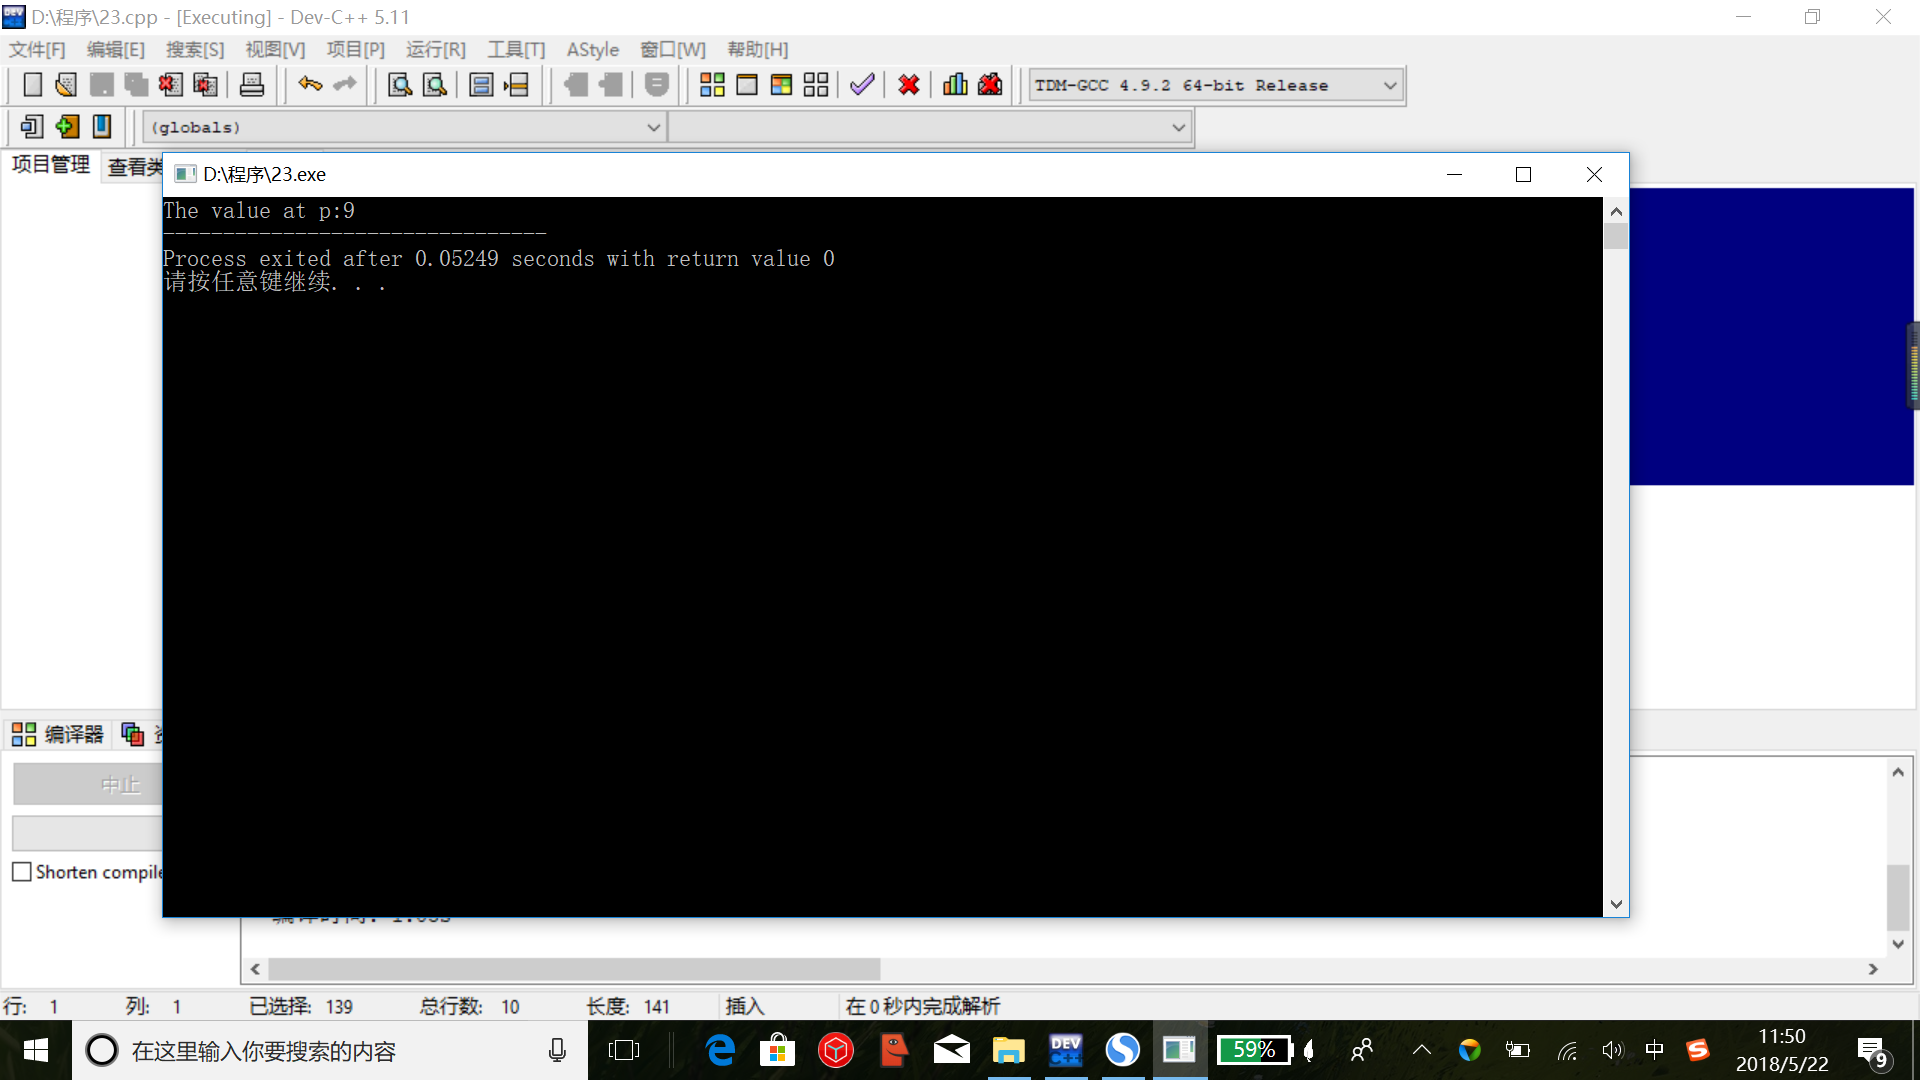Click the Undo arrow icon
The image size is (1920, 1080).
(310, 85)
